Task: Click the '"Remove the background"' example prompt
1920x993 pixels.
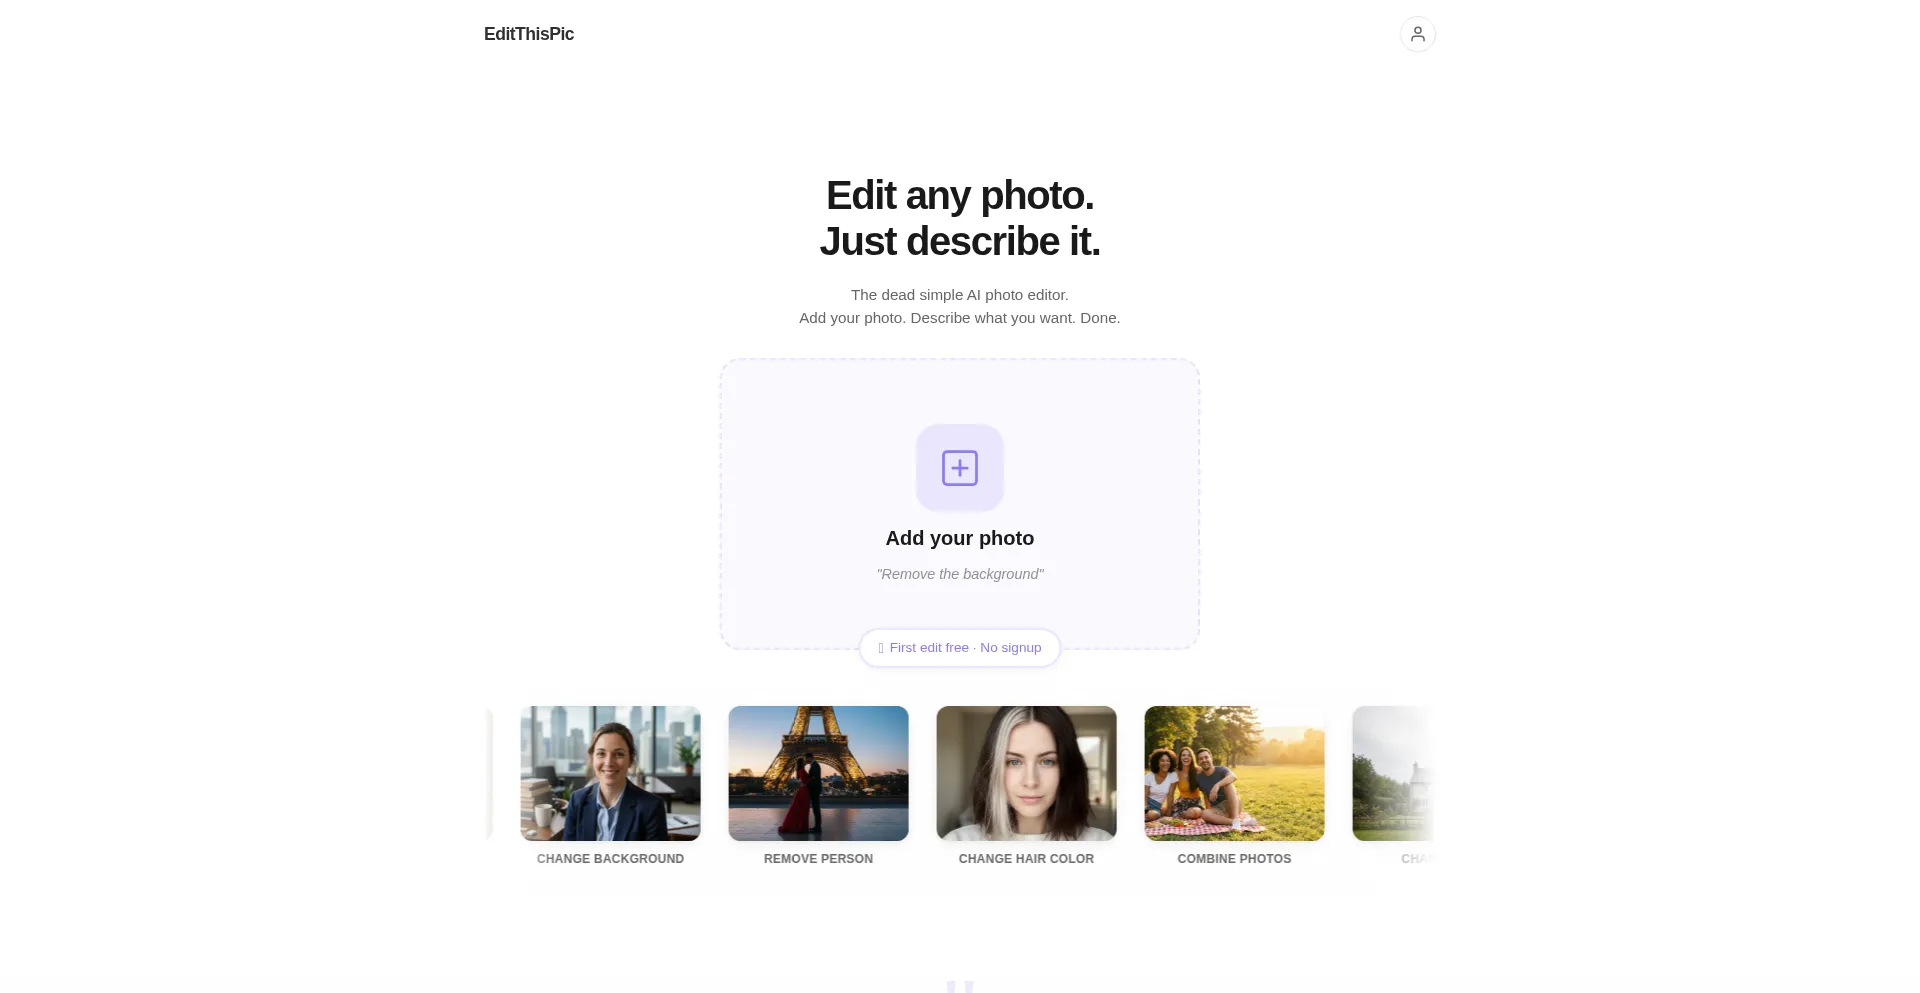Action: point(960,574)
